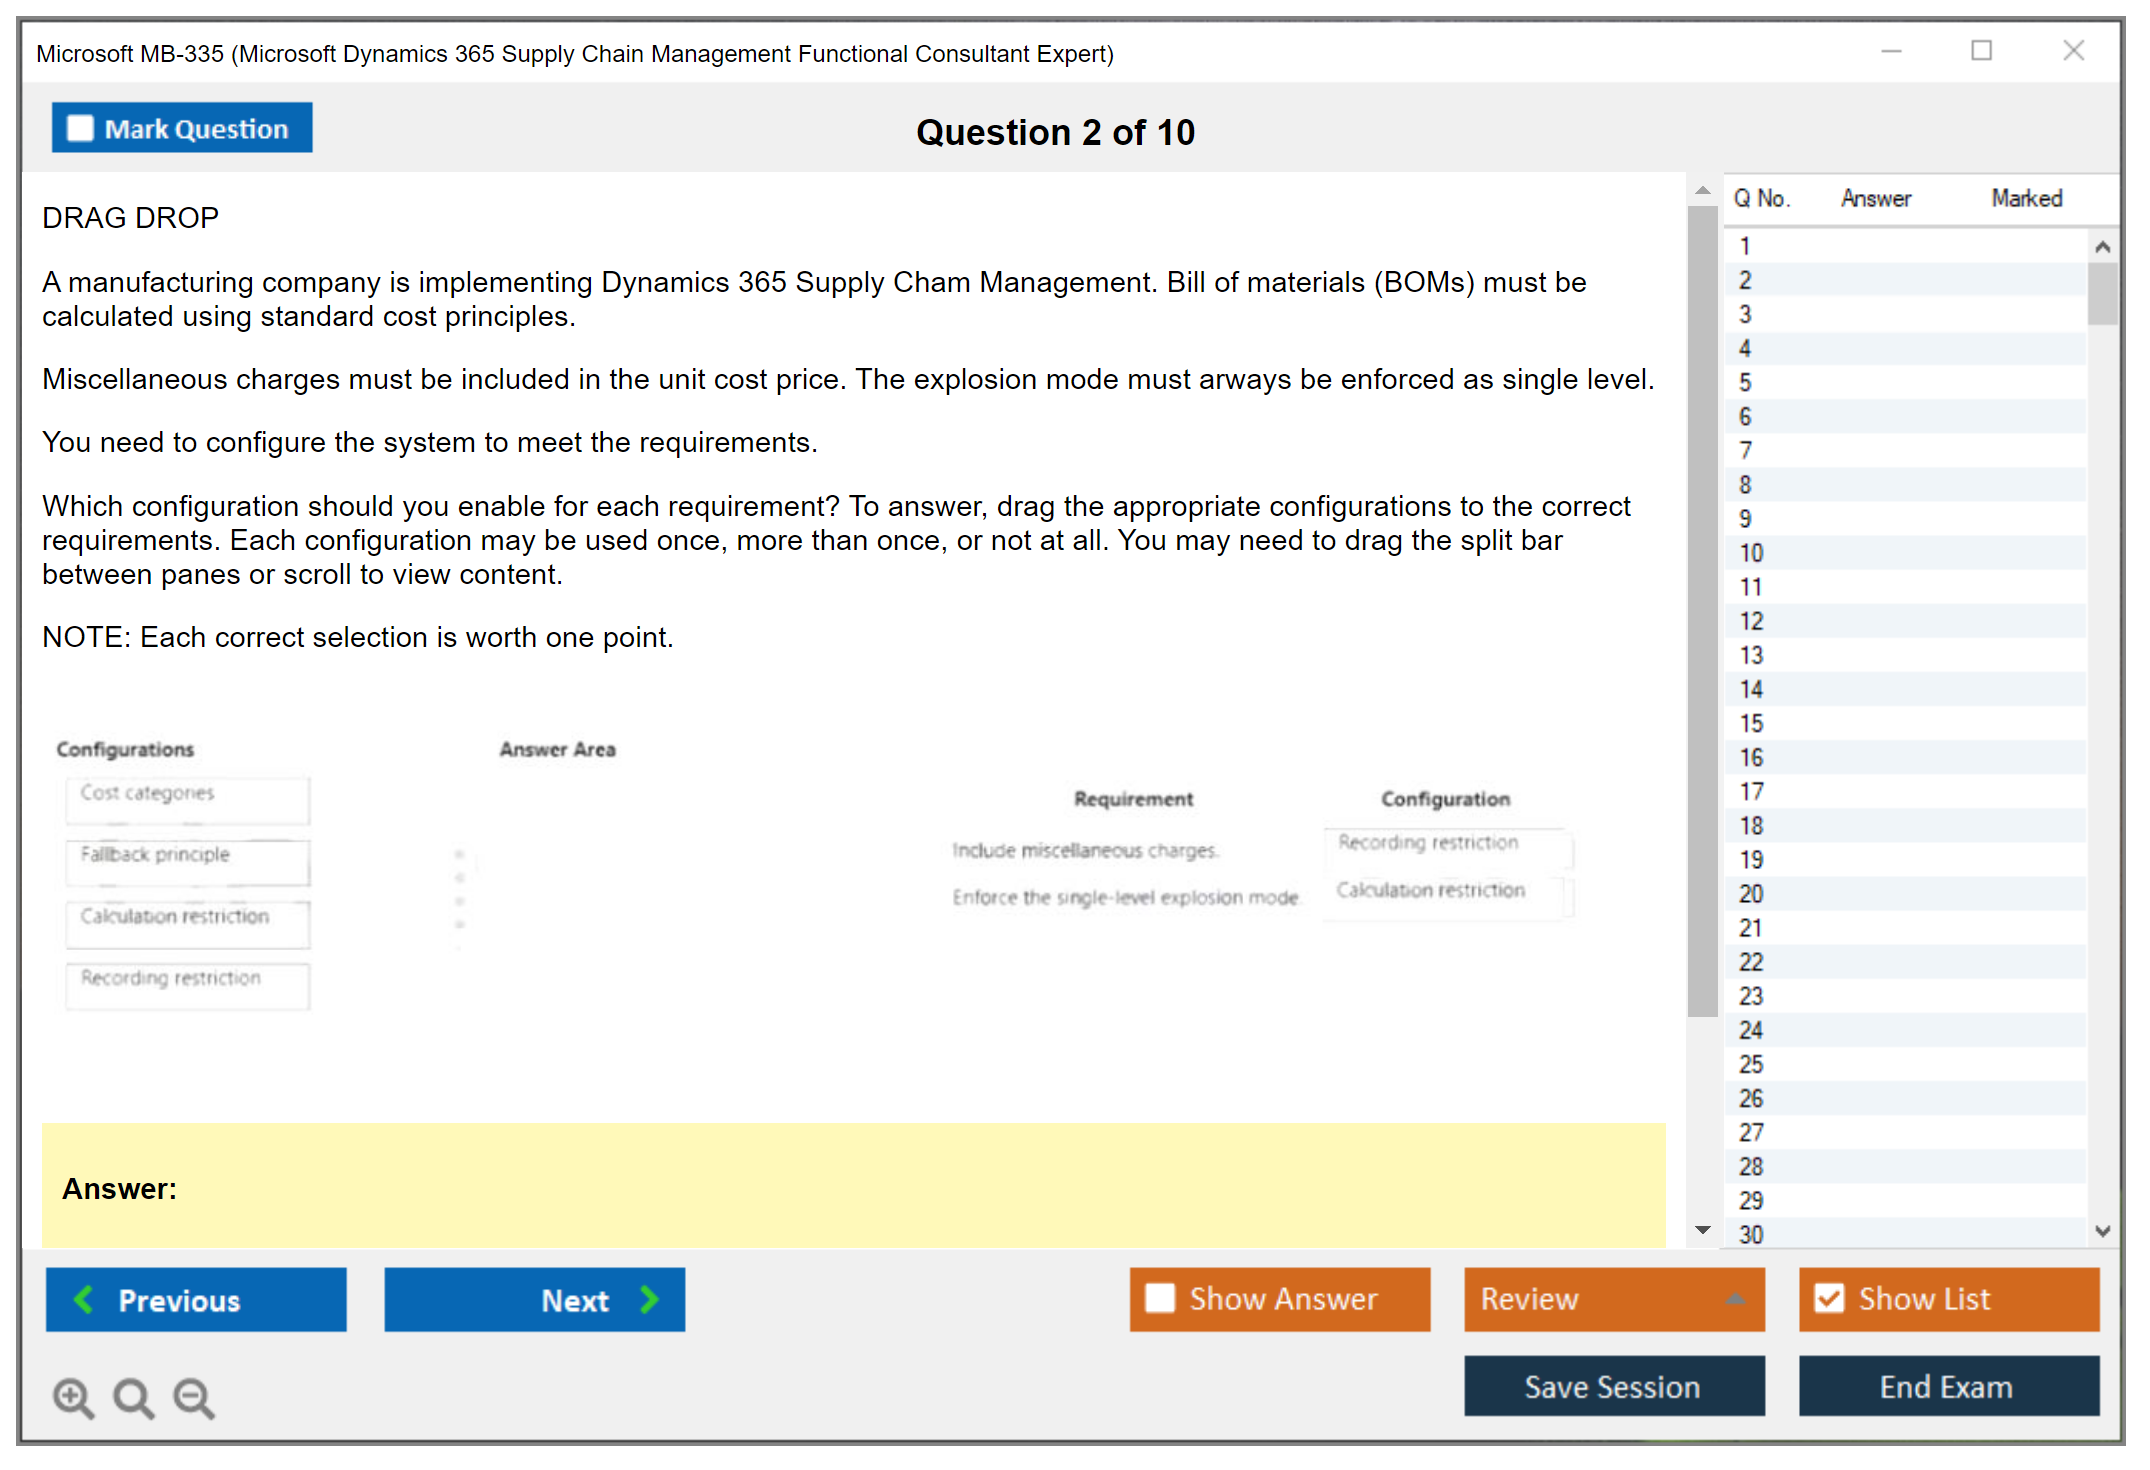Expand the Review dropdown arrow
Viewport: 2150px width, 1470px height.
[x=1735, y=1299]
